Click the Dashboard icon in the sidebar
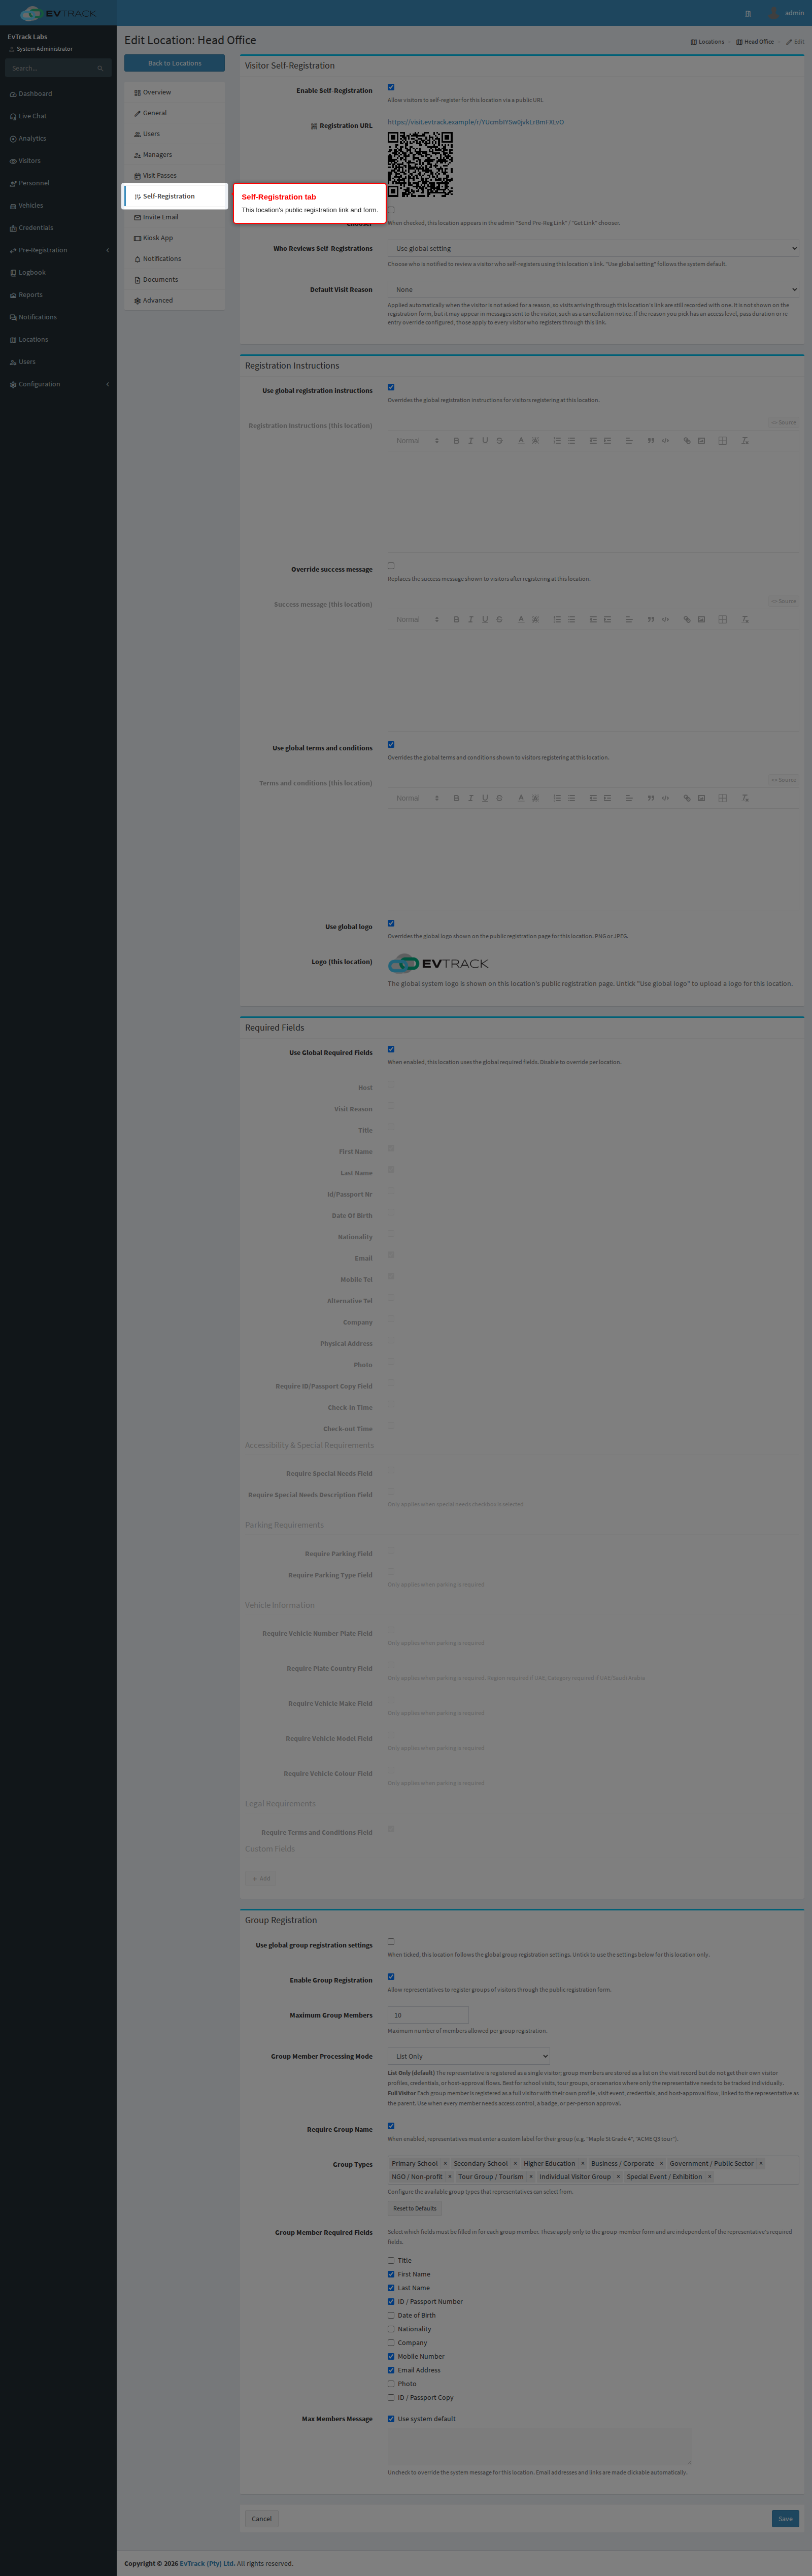This screenshot has height=2576, width=812. coord(13,94)
